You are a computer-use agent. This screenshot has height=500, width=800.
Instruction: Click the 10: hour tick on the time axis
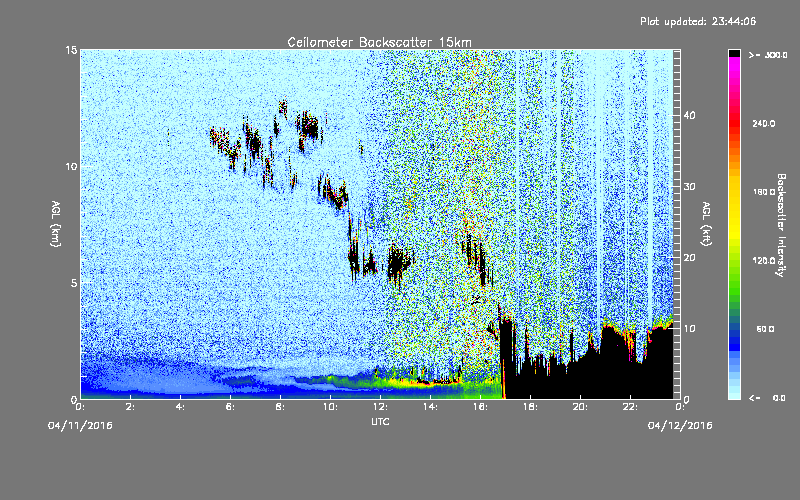(x=330, y=407)
